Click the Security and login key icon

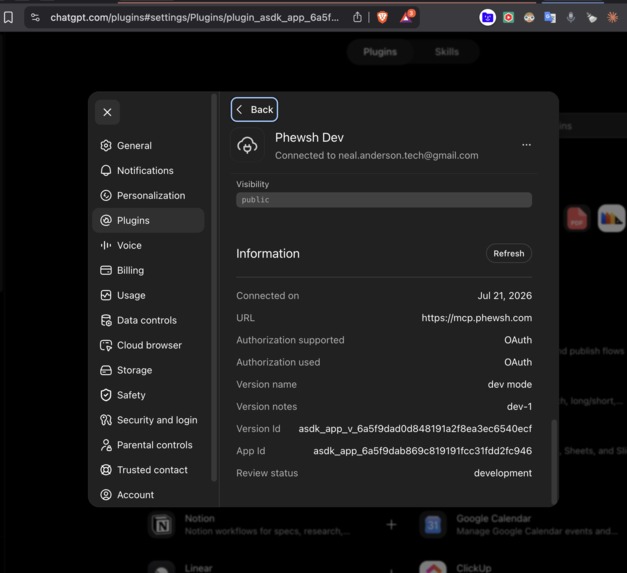click(x=106, y=420)
